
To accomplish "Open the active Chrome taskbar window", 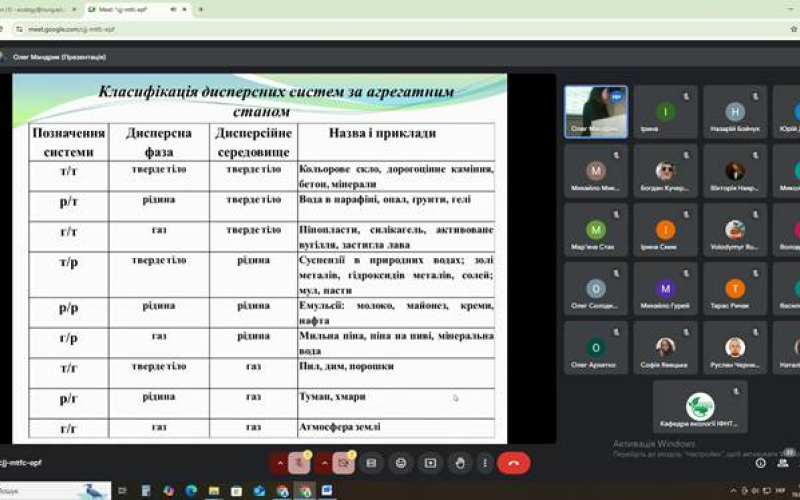I will (305, 491).
